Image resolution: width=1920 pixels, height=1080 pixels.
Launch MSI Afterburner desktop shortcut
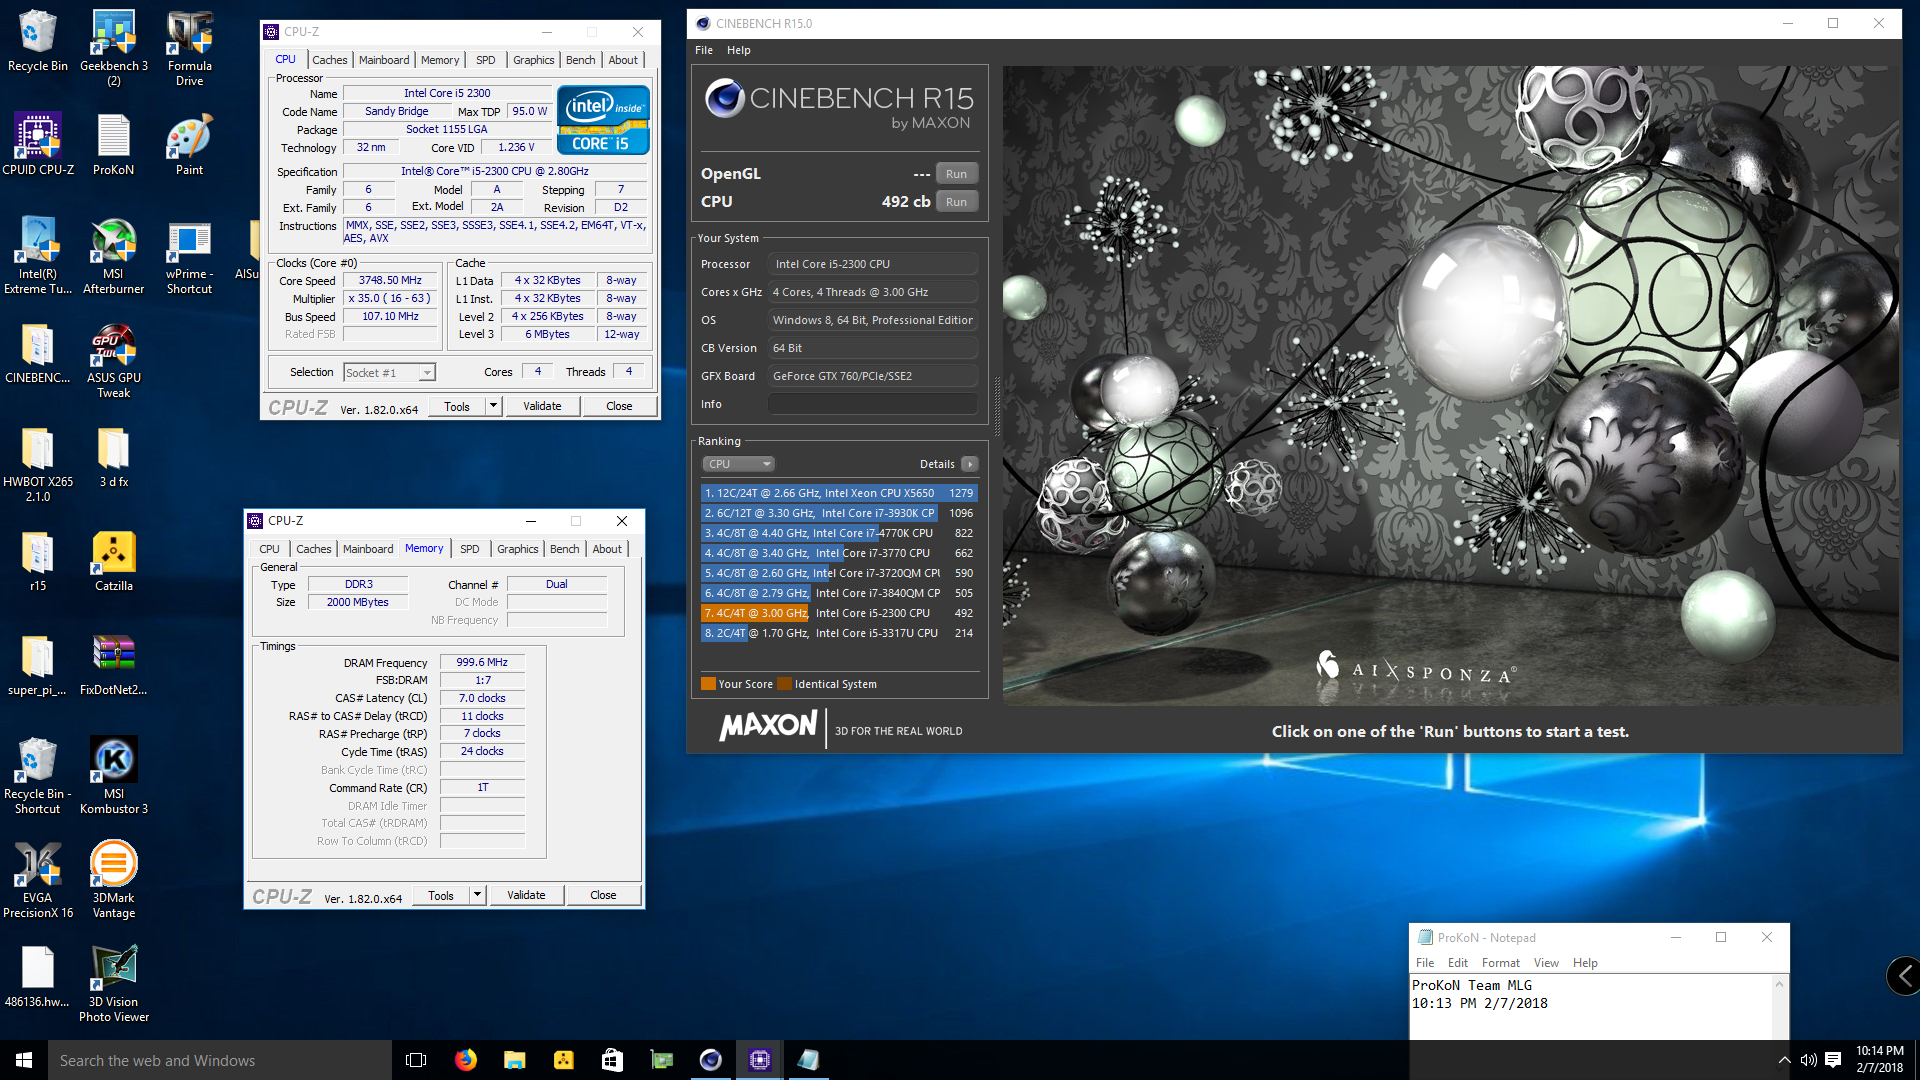click(x=113, y=256)
